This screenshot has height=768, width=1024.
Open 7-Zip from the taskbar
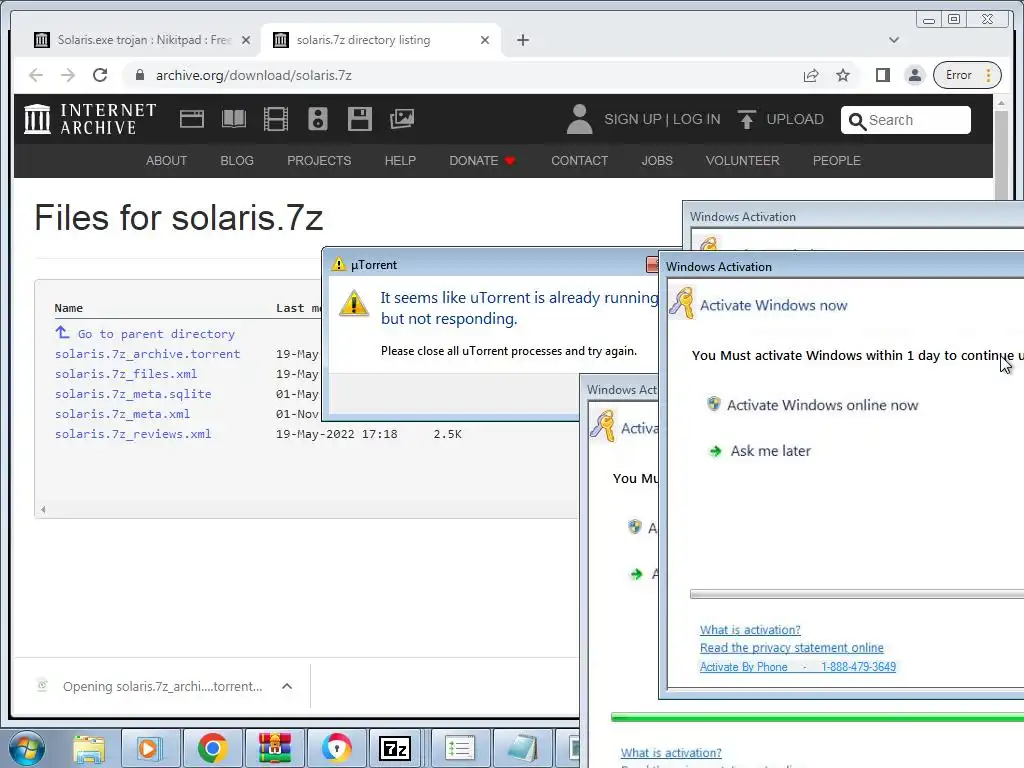click(x=395, y=748)
